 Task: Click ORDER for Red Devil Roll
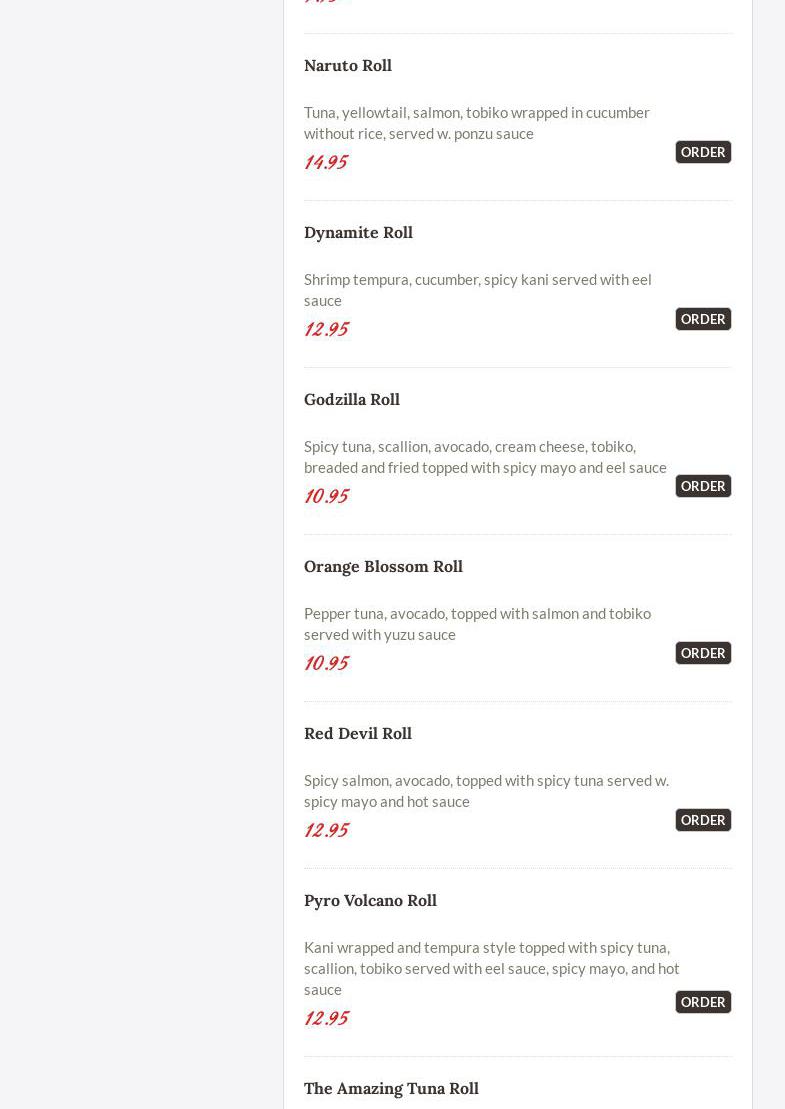702,820
